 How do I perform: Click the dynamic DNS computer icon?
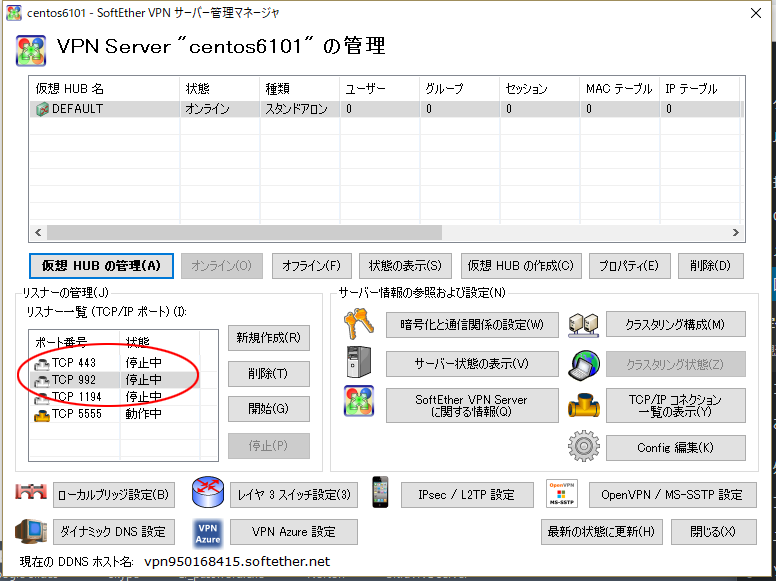coord(30,531)
